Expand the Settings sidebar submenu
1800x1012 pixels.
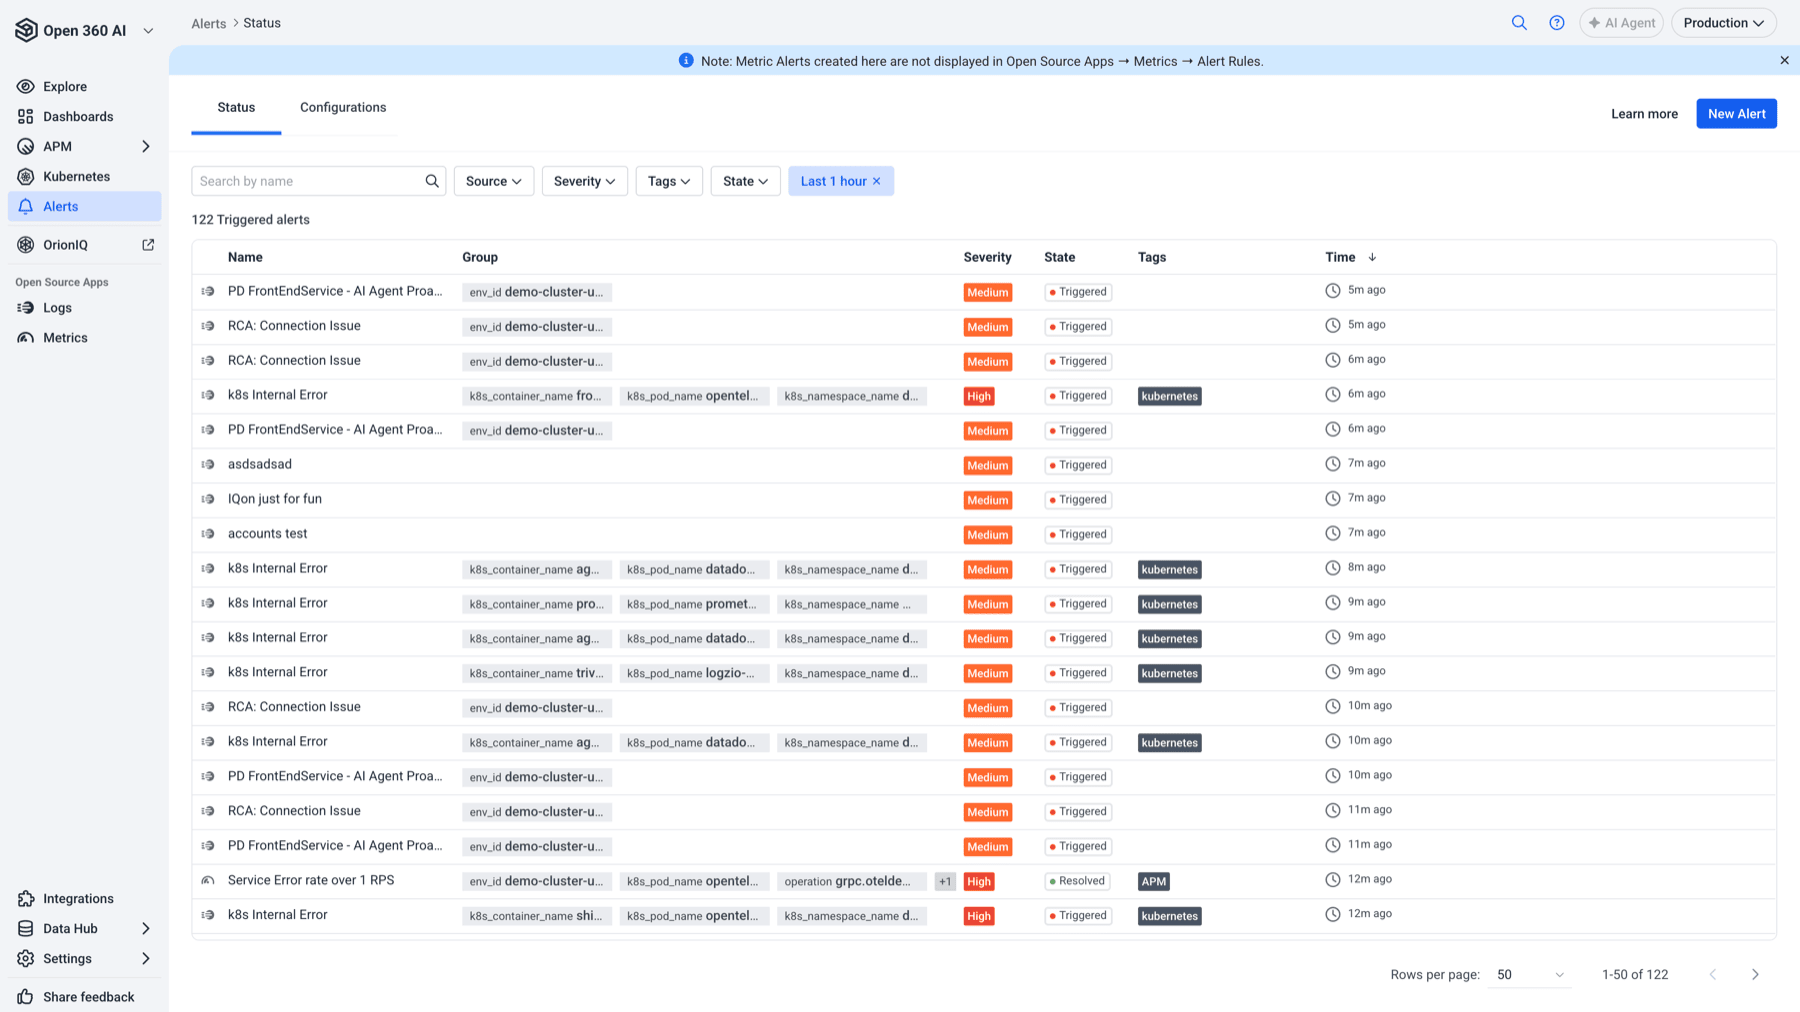tap(146, 959)
